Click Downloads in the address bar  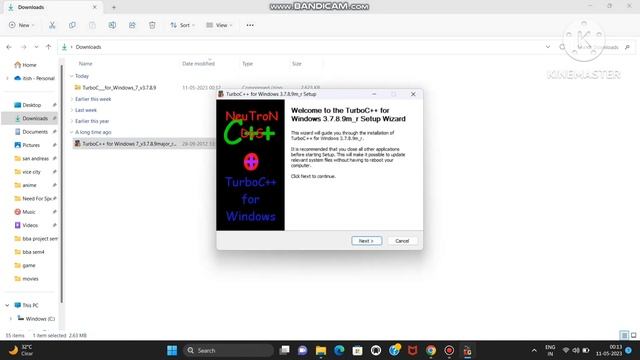88,47
